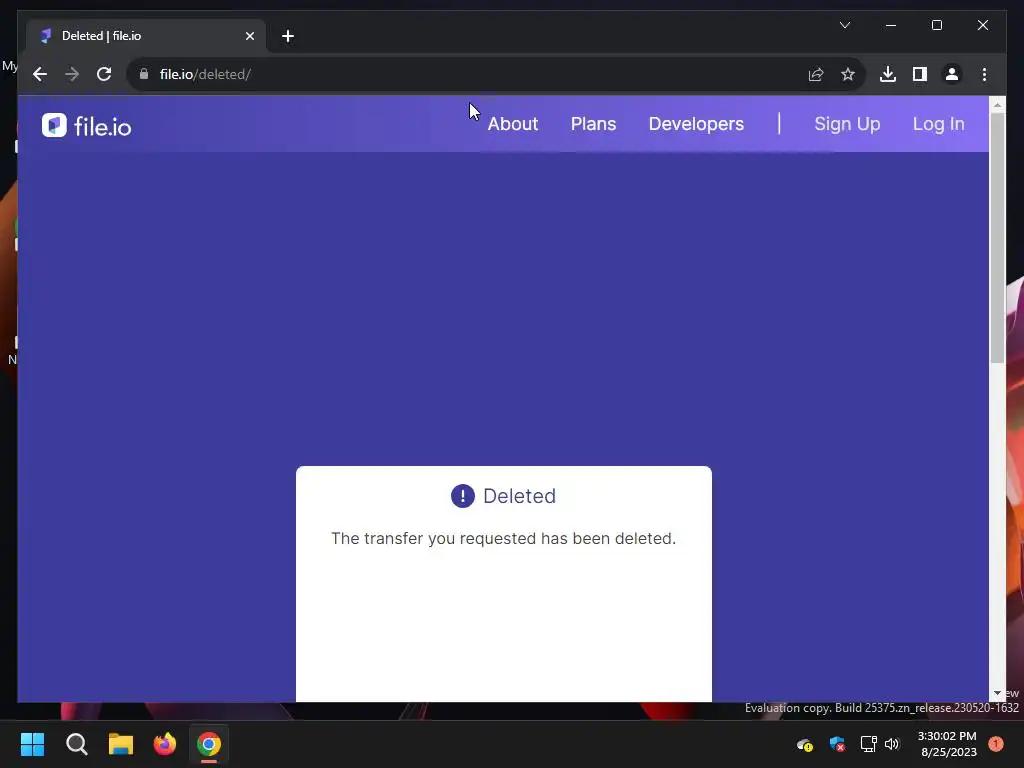Click the Deleted exclamation icon
Image resolution: width=1024 pixels, height=768 pixels.
coord(463,496)
